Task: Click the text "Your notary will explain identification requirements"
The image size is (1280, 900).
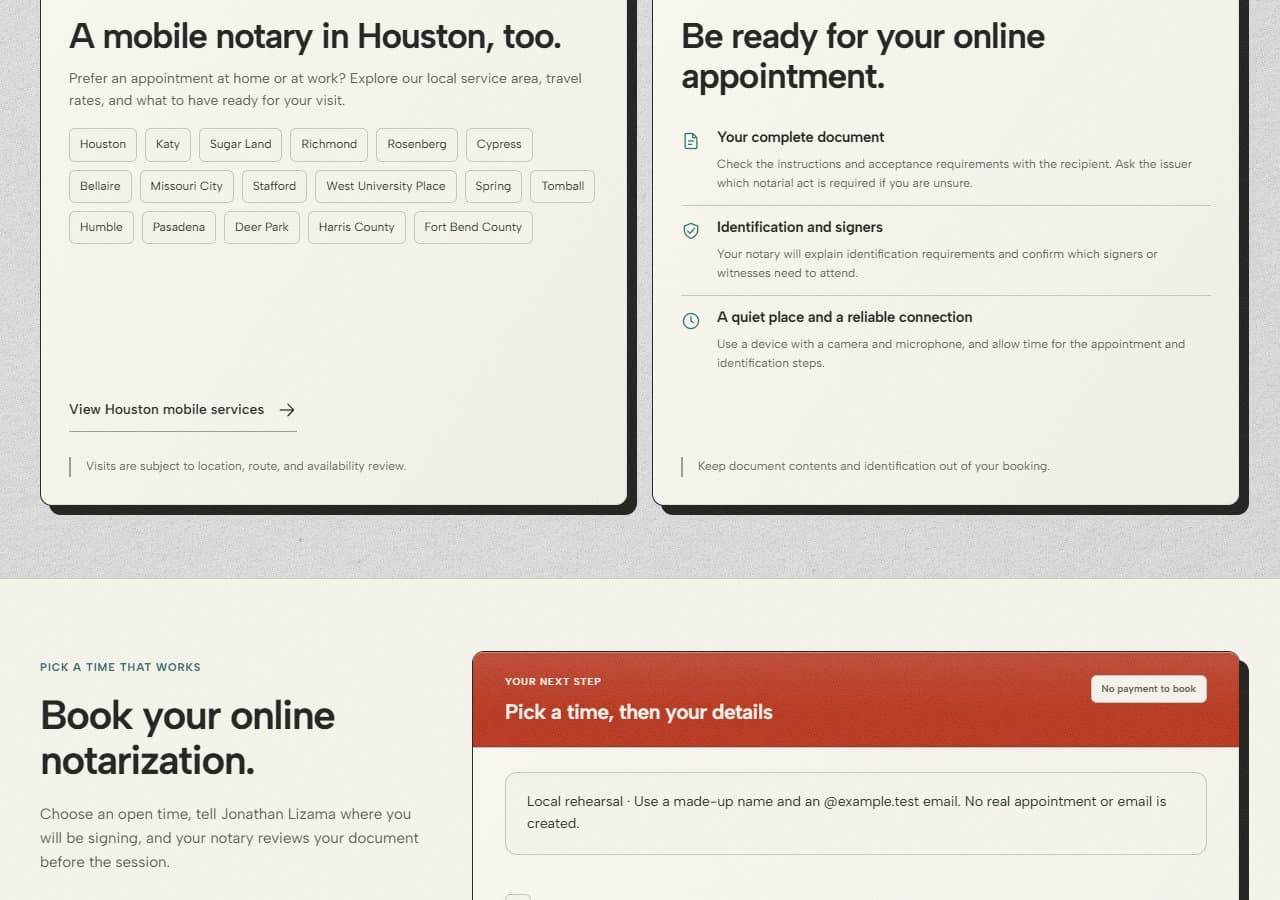Action: 937,263
